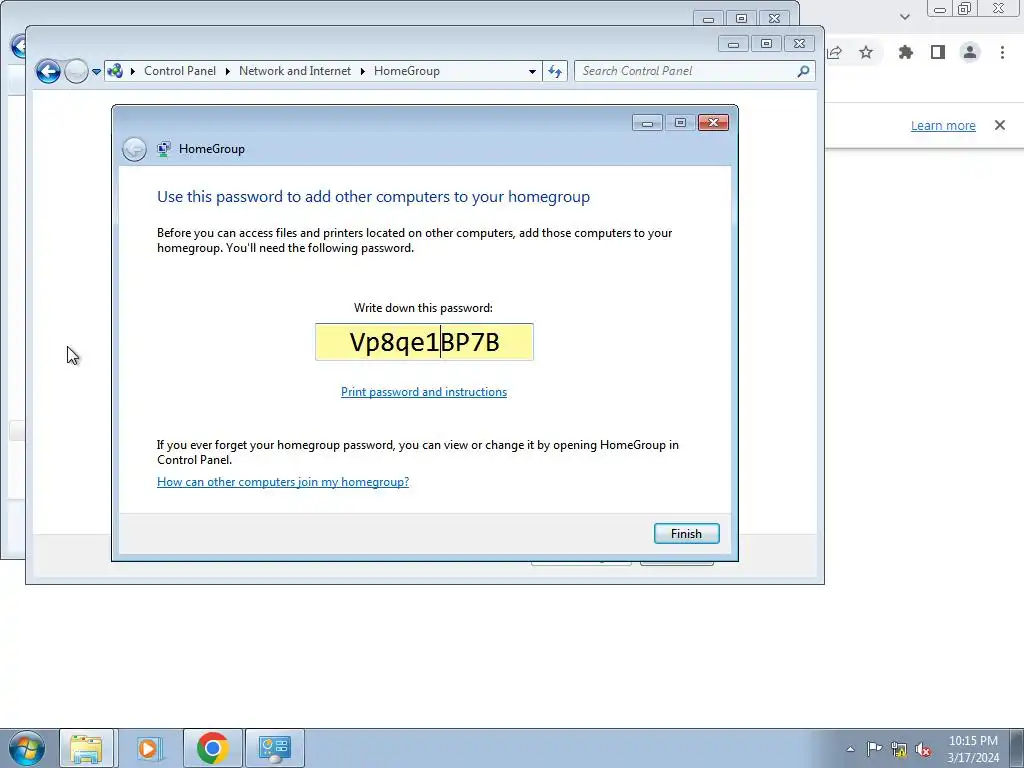Close the HomeGroup password dialog
Viewport: 1024px width, 768px height.
pyautogui.click(x=713, y=123)
